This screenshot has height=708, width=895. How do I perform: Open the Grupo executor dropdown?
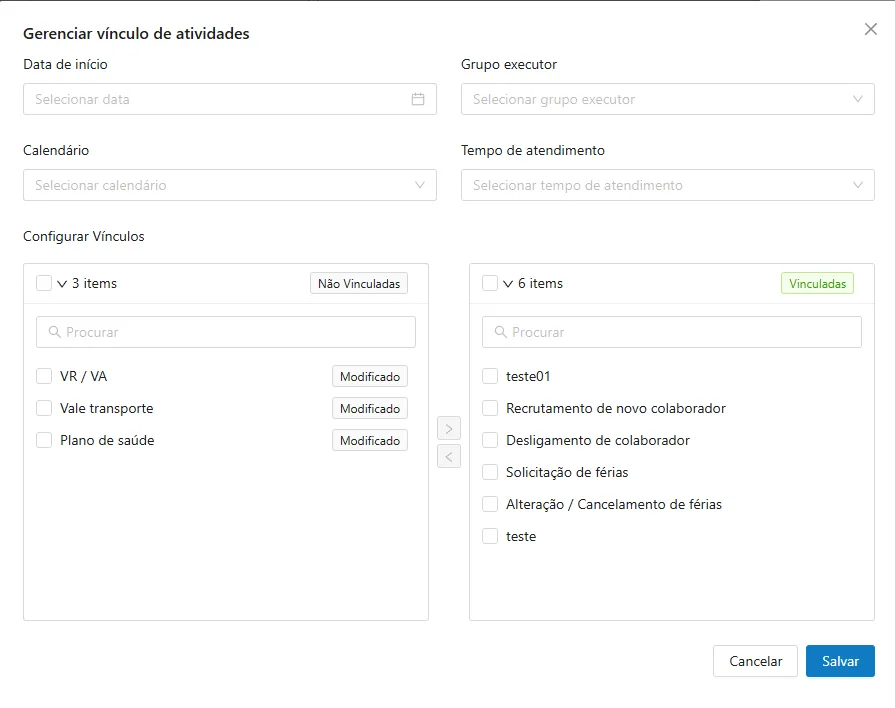click(668, 99)
